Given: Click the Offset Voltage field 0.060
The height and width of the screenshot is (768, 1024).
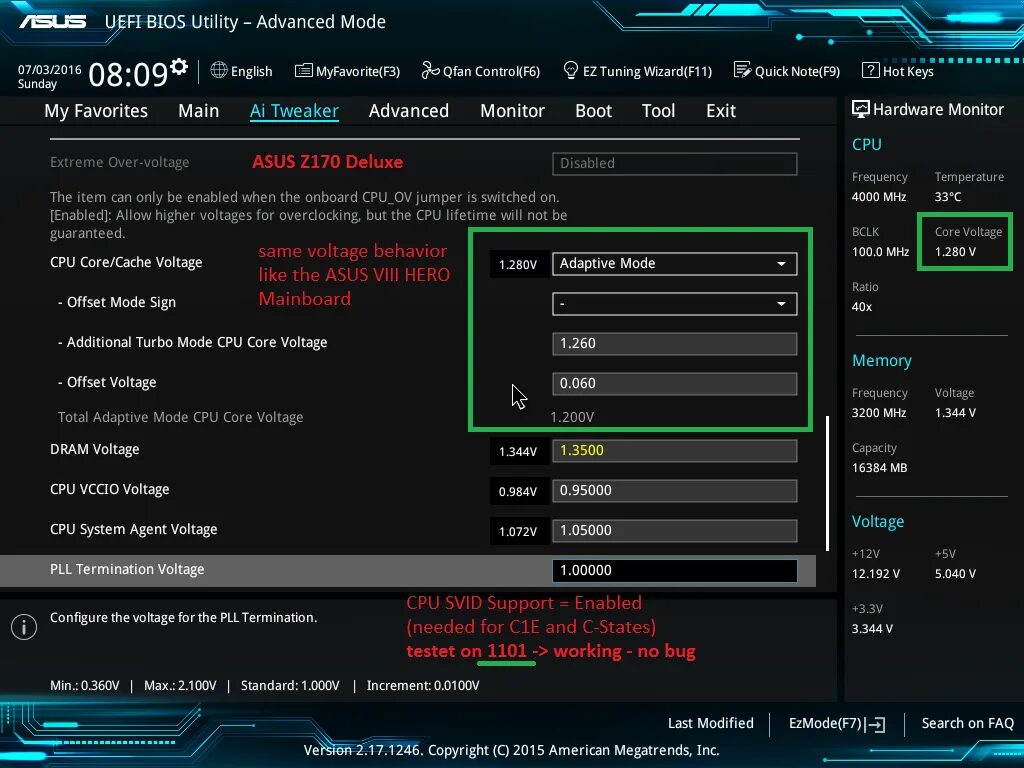Looking at the screenshot, I should pos(675,383).
